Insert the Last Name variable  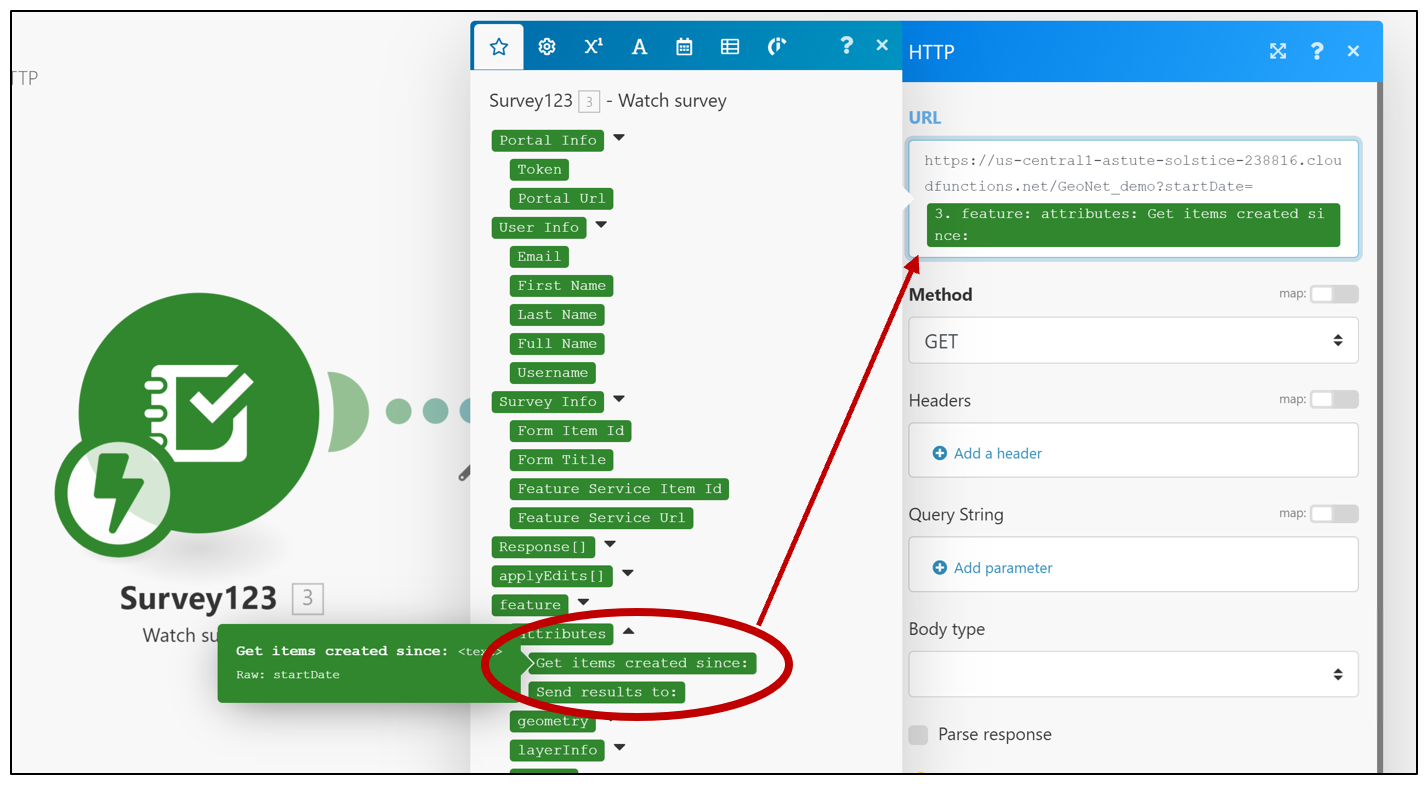557,314
